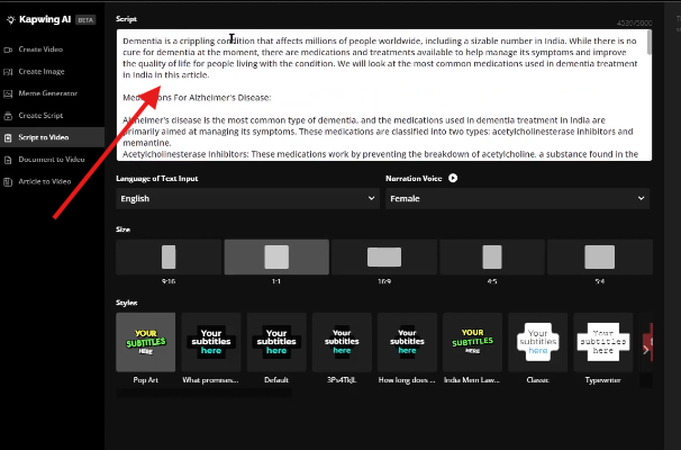Screen dimensions: 681x450
Task: Click the horizontal scrollbar below the styles
Action: point(204,394)
